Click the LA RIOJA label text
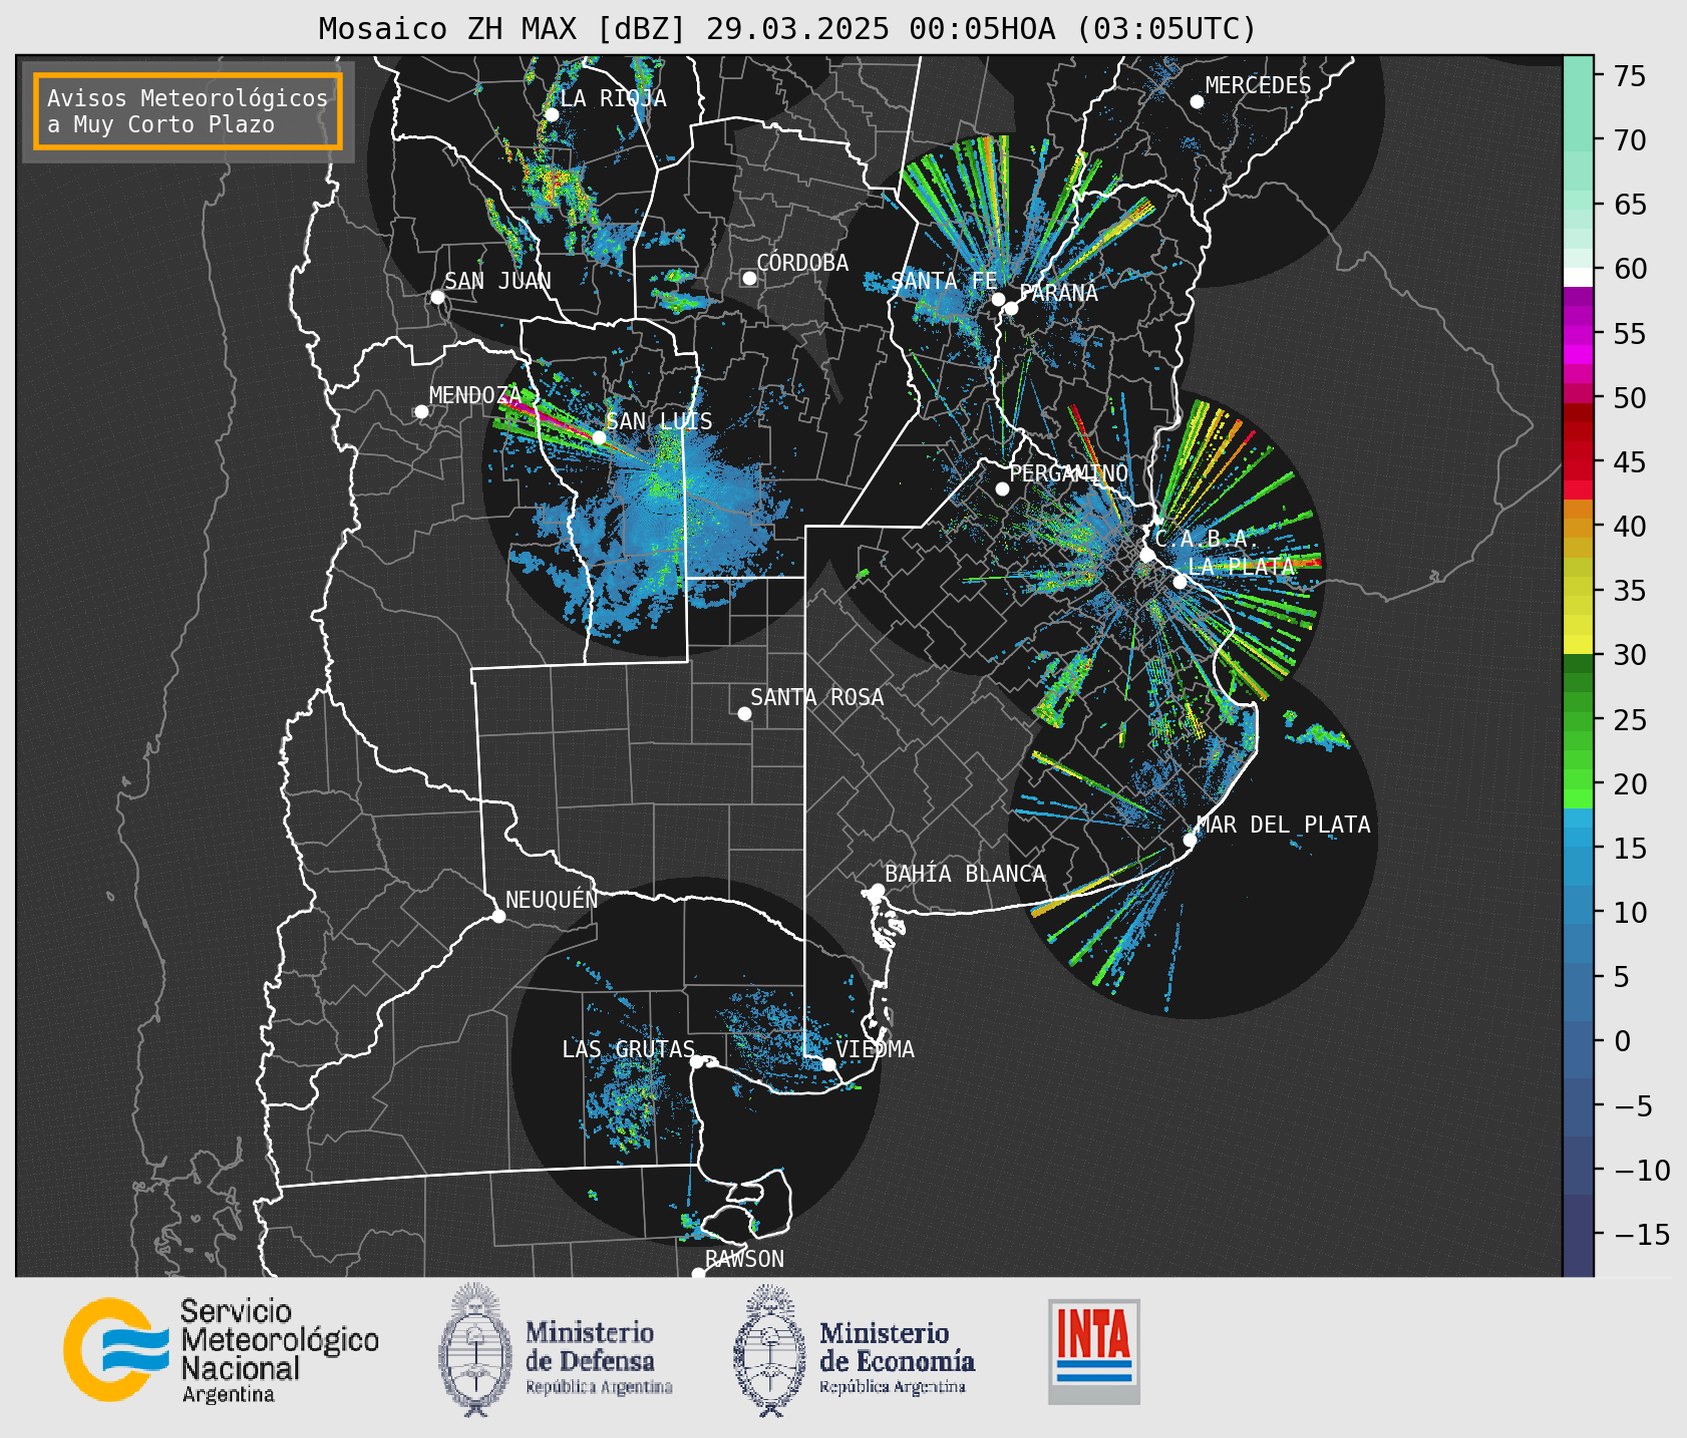 [x=613, y=98]
